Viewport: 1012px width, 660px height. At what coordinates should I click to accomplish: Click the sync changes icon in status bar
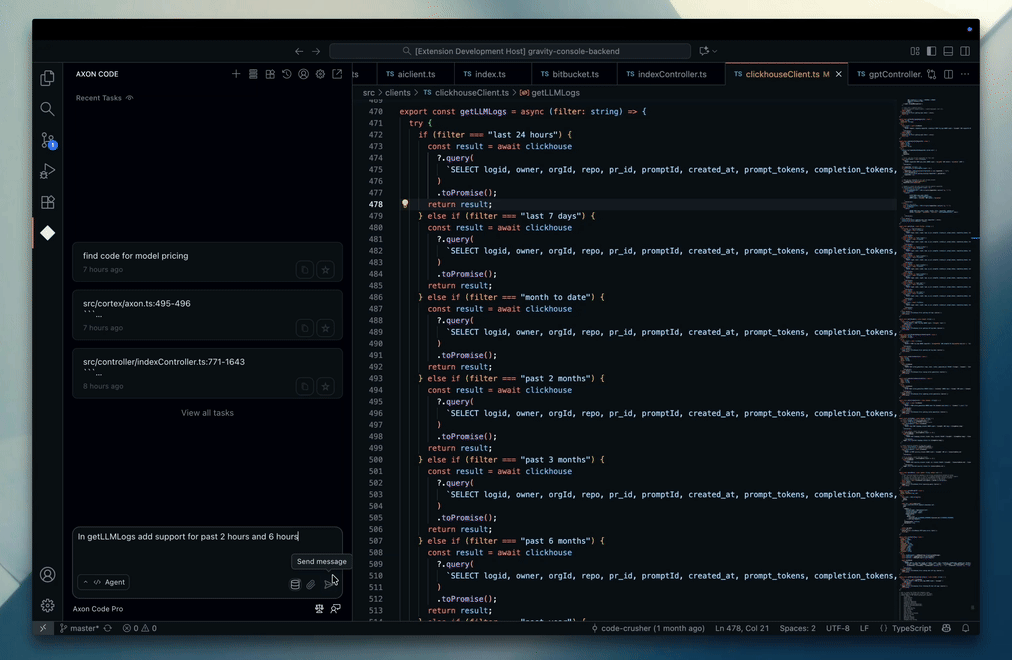(x=108, y=628)
